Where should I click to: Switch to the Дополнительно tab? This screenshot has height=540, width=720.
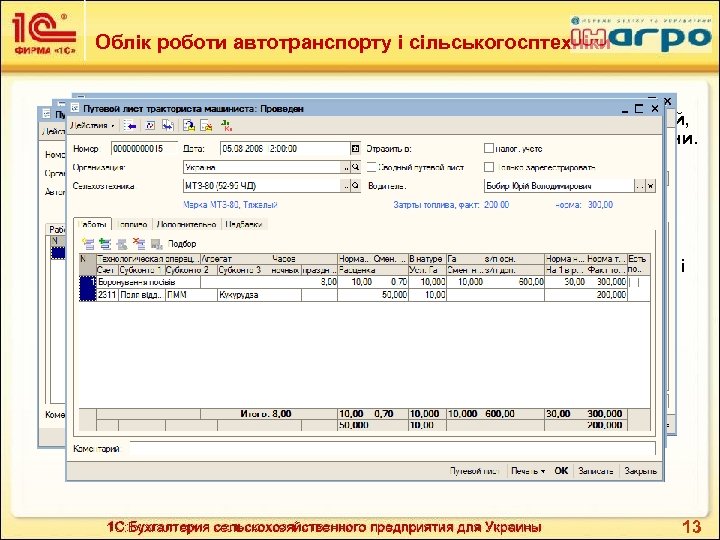186,224
